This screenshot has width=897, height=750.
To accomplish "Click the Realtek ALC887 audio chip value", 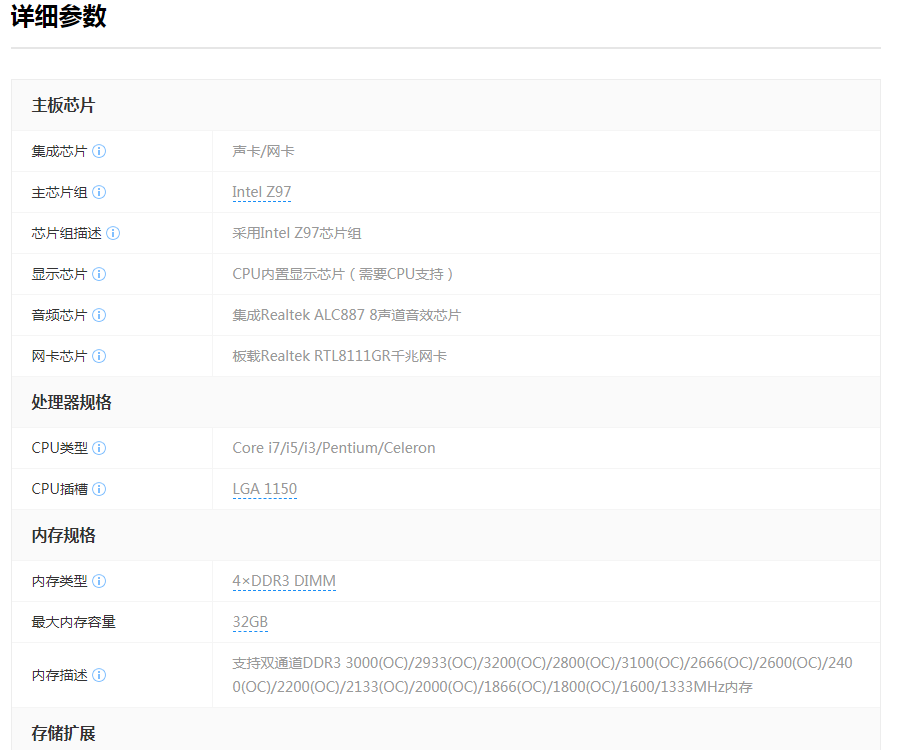I will tap(346, 315).
